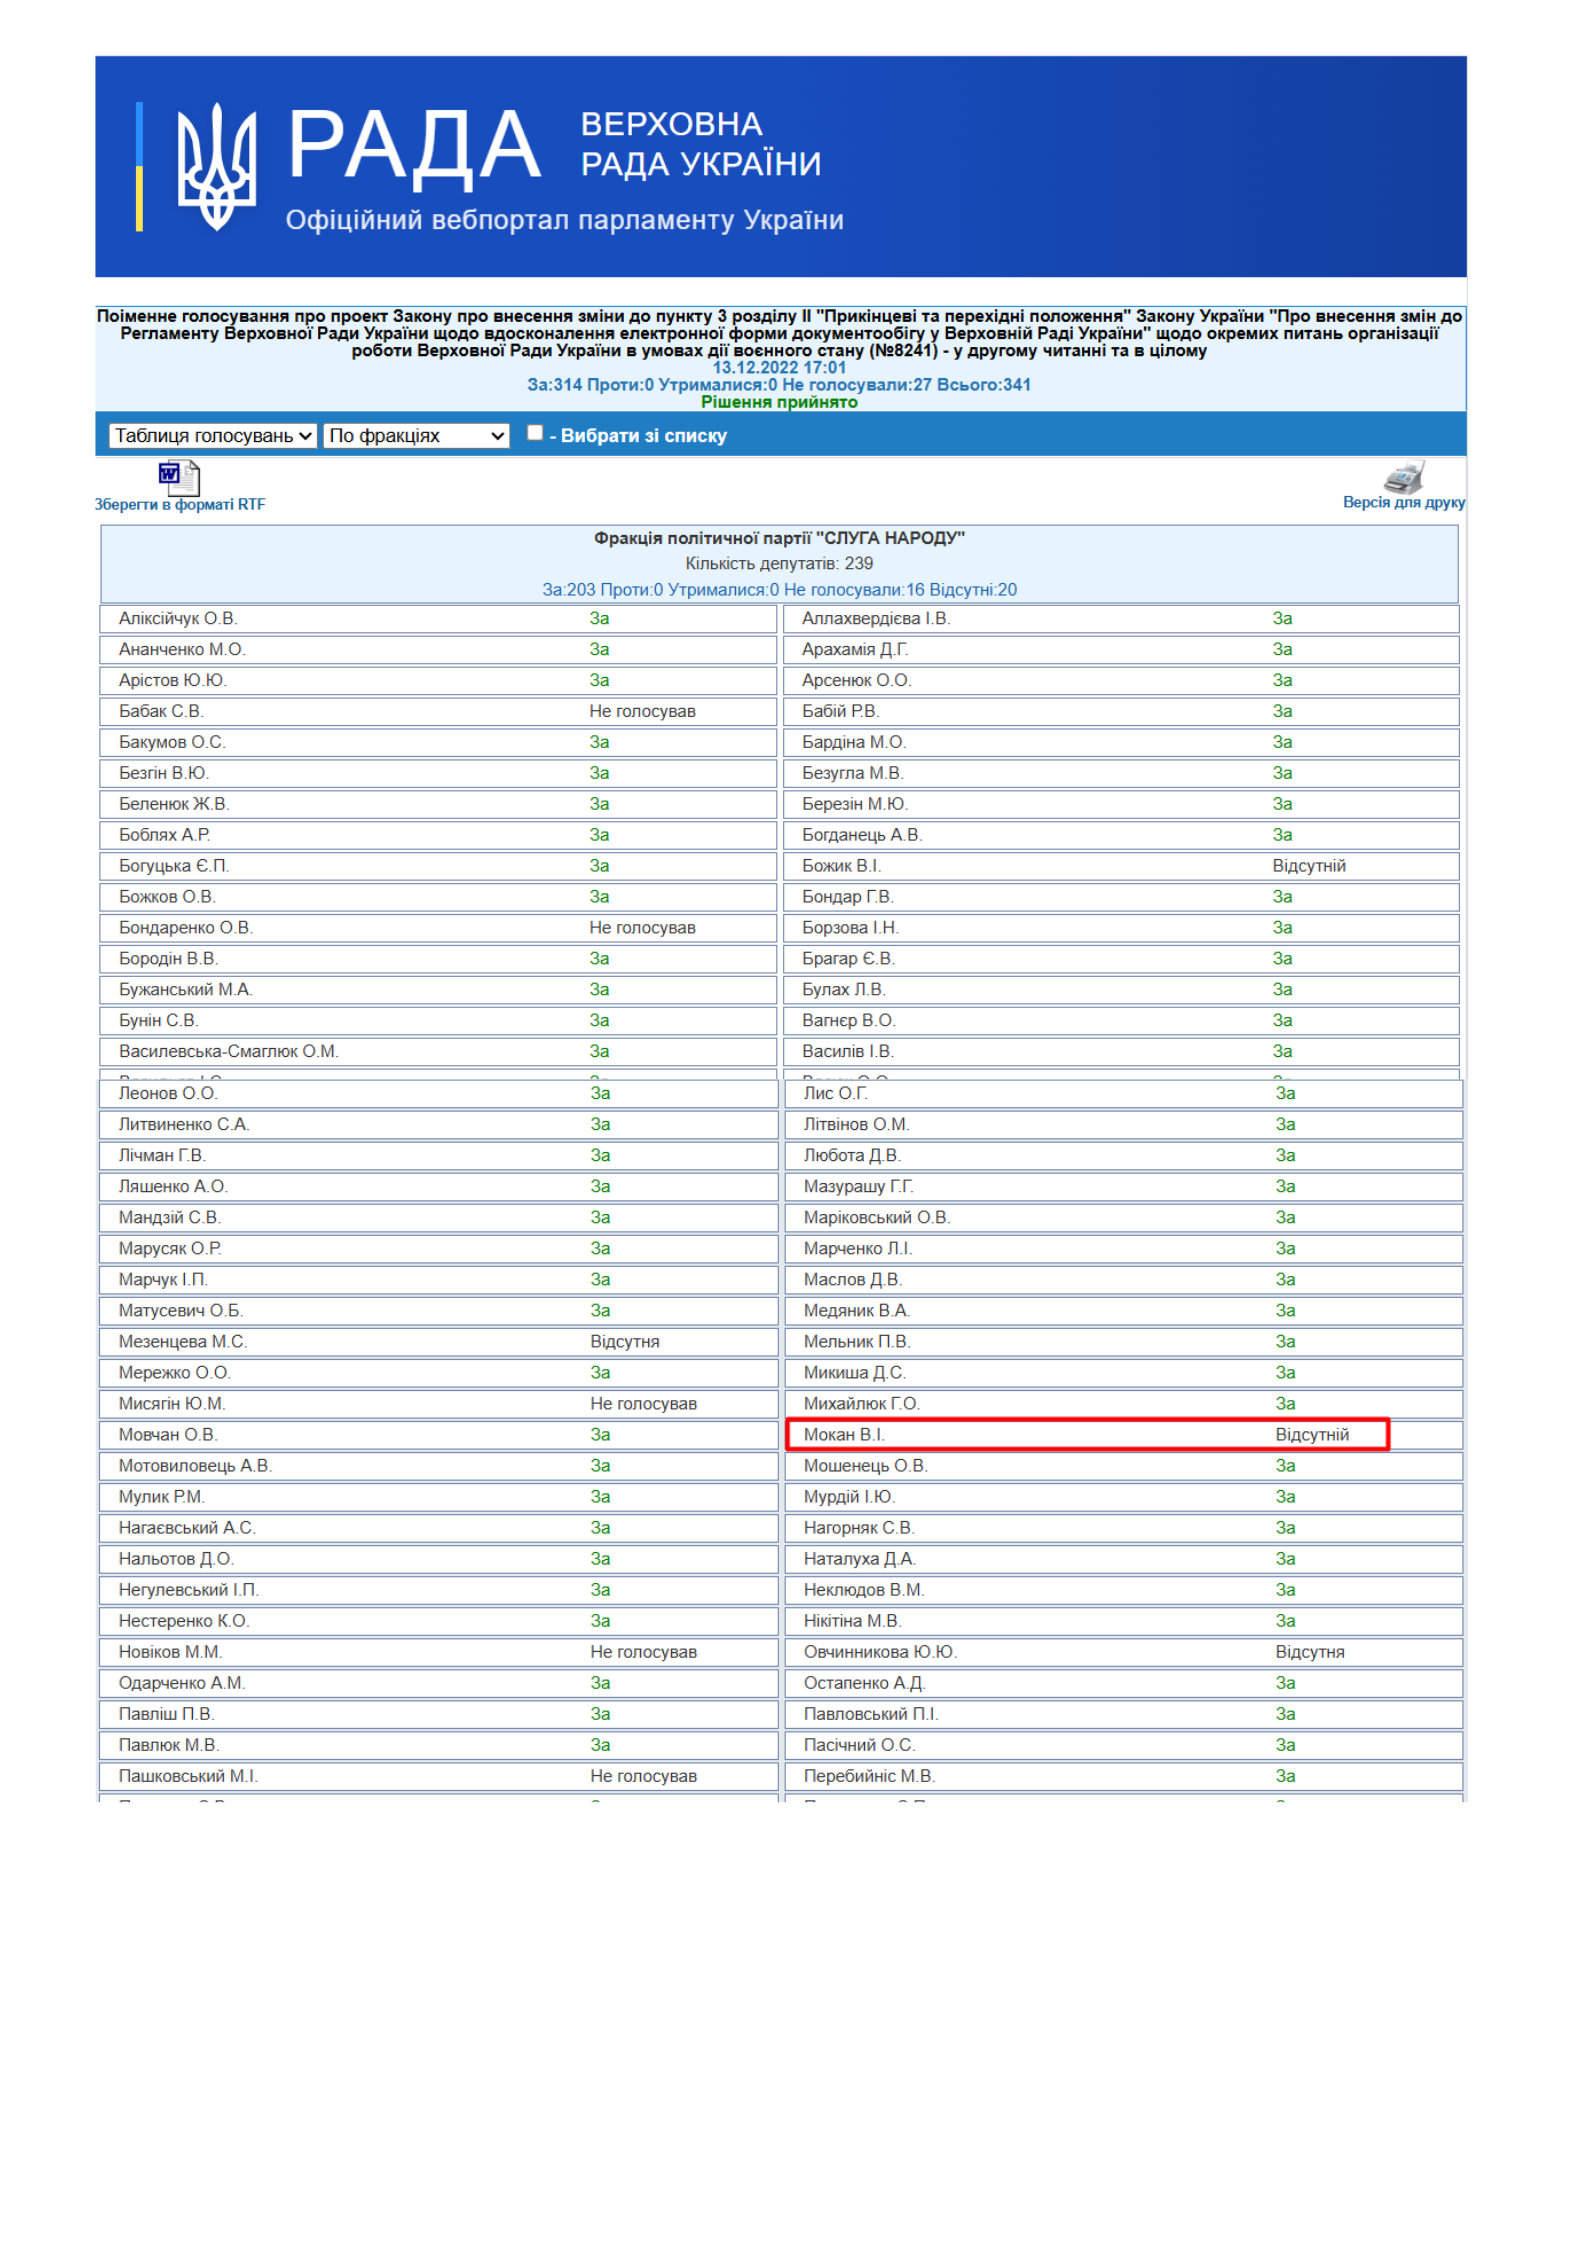Select deputy name 'Мотовиловець А.В.'
The height and width of the screenshot is (2245, 1587).
195,1465
